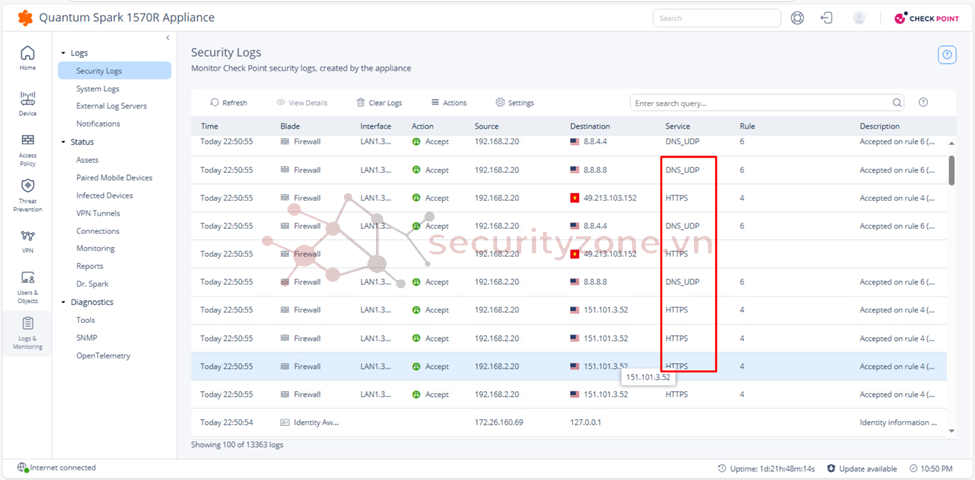Click the uptime clock icon

pyautogui.click(x=721, y=468)
